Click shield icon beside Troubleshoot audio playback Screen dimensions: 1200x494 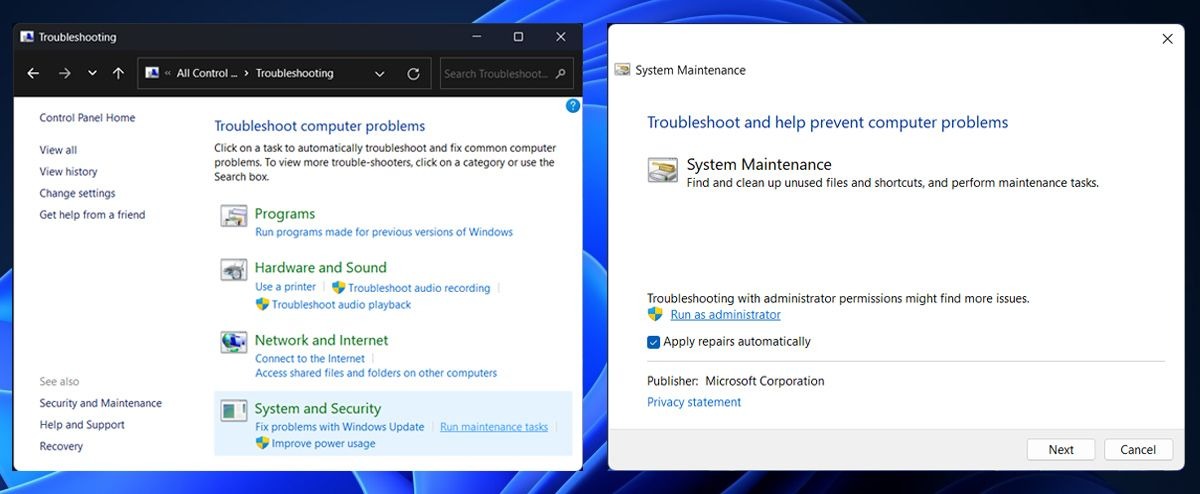click(x=262, y=304)
